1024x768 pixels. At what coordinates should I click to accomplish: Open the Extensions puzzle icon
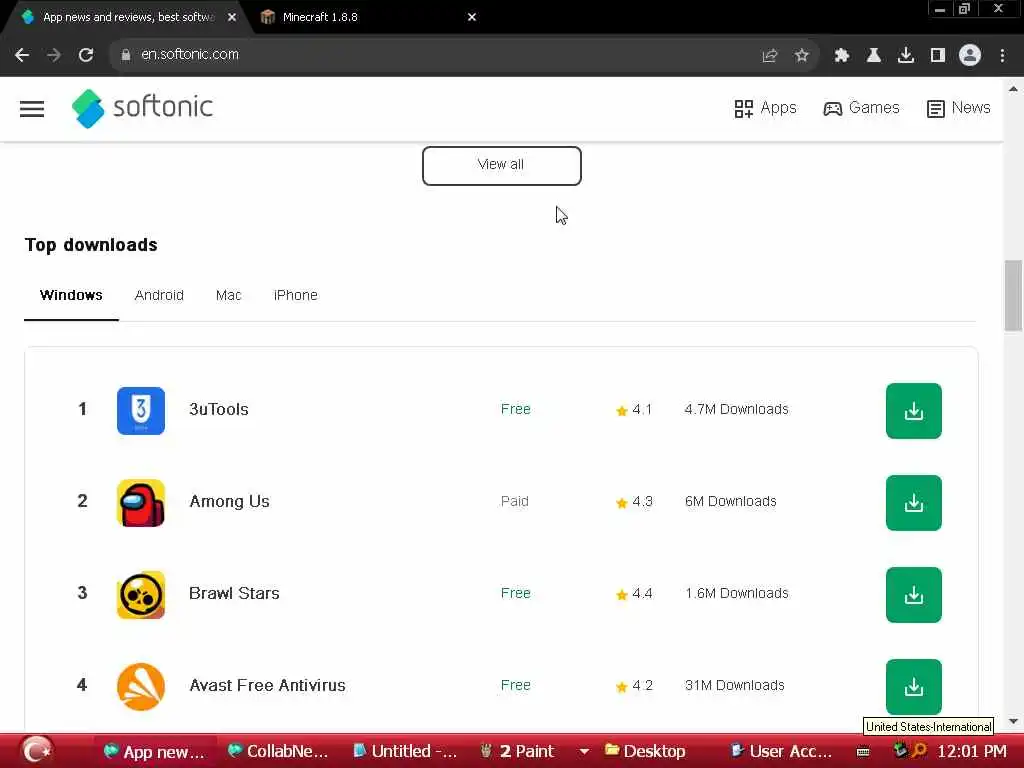(x=841, y=56)
